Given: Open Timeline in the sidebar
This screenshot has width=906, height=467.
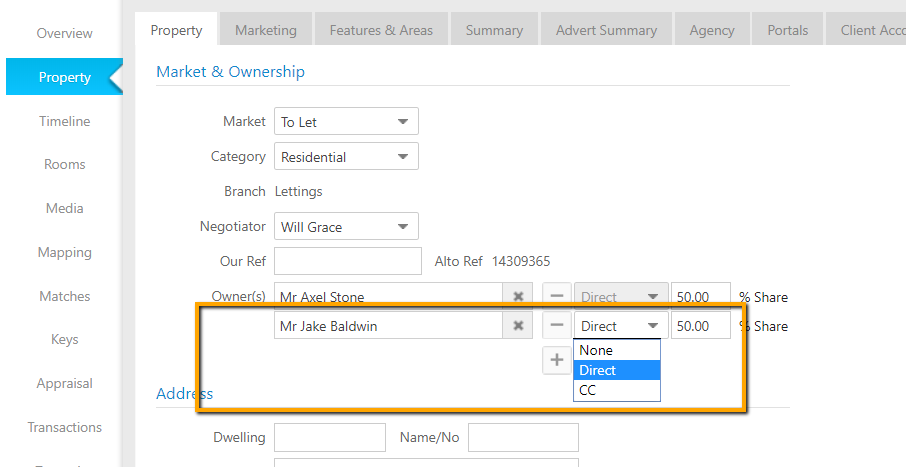Looking at the screenshot, I should [64, 121].
